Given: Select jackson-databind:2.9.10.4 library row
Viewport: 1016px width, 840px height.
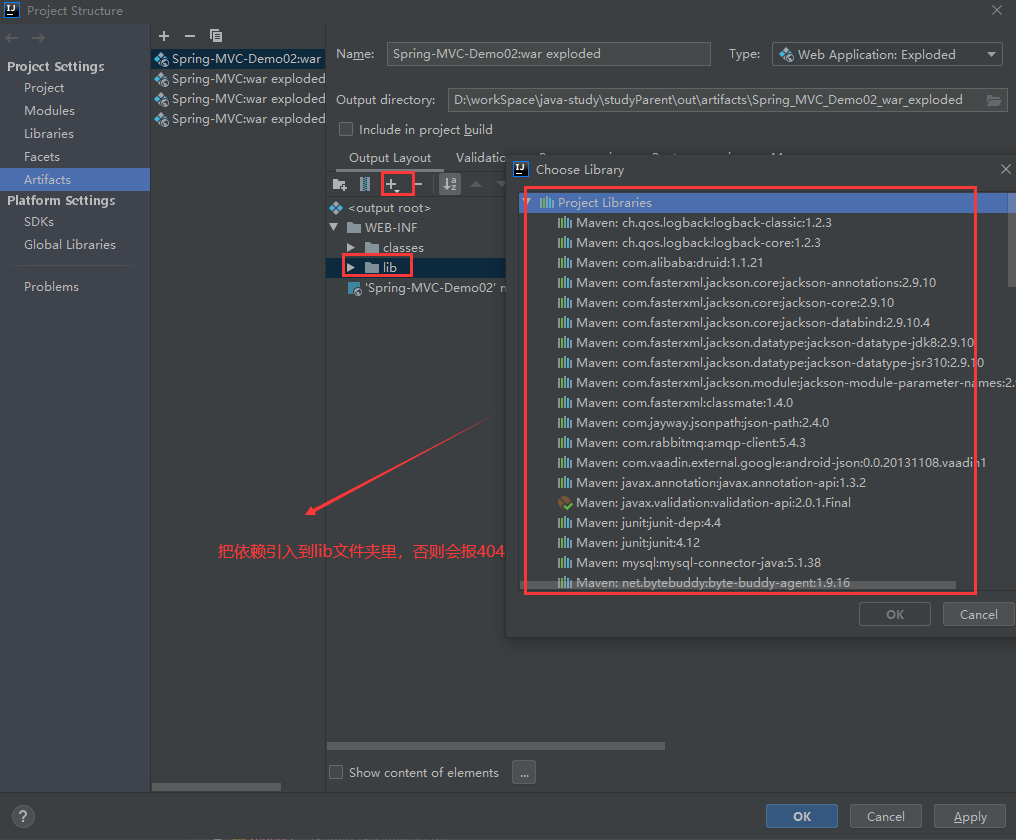Looking at the screenshot, I should coord(744,323).
